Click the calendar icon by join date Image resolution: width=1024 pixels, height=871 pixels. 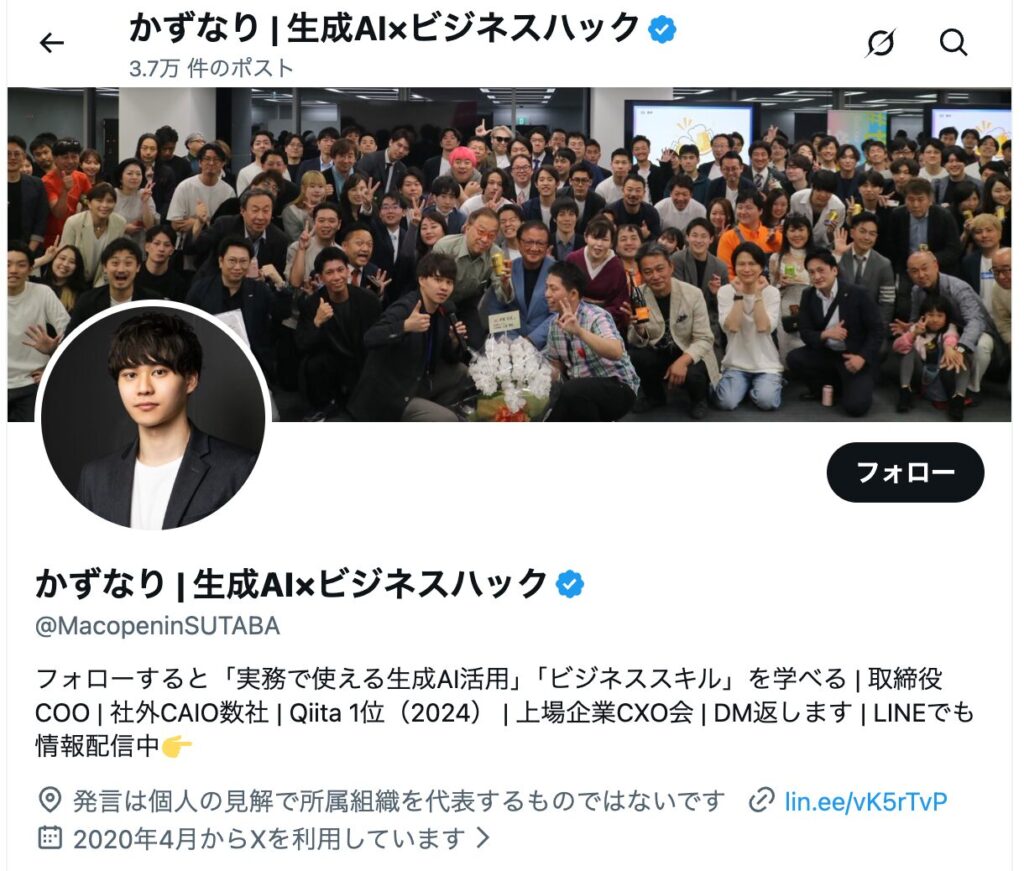click(x=50, y=837)
